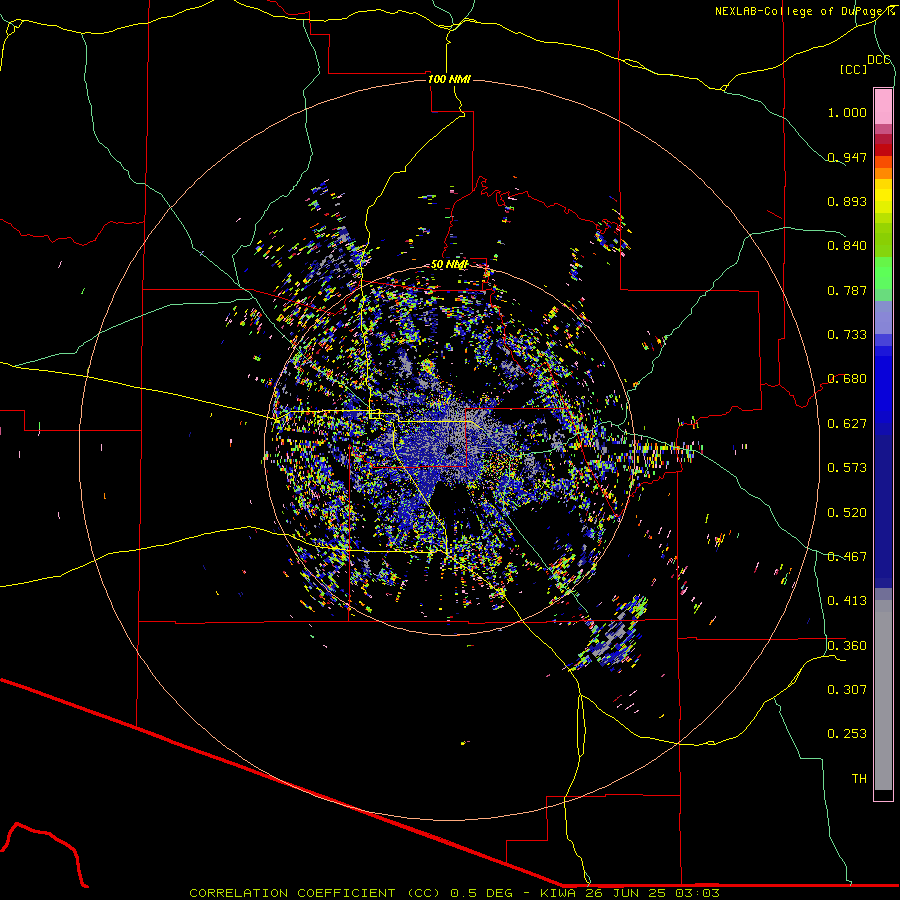Click the 1.000 value on color scale

847,112
